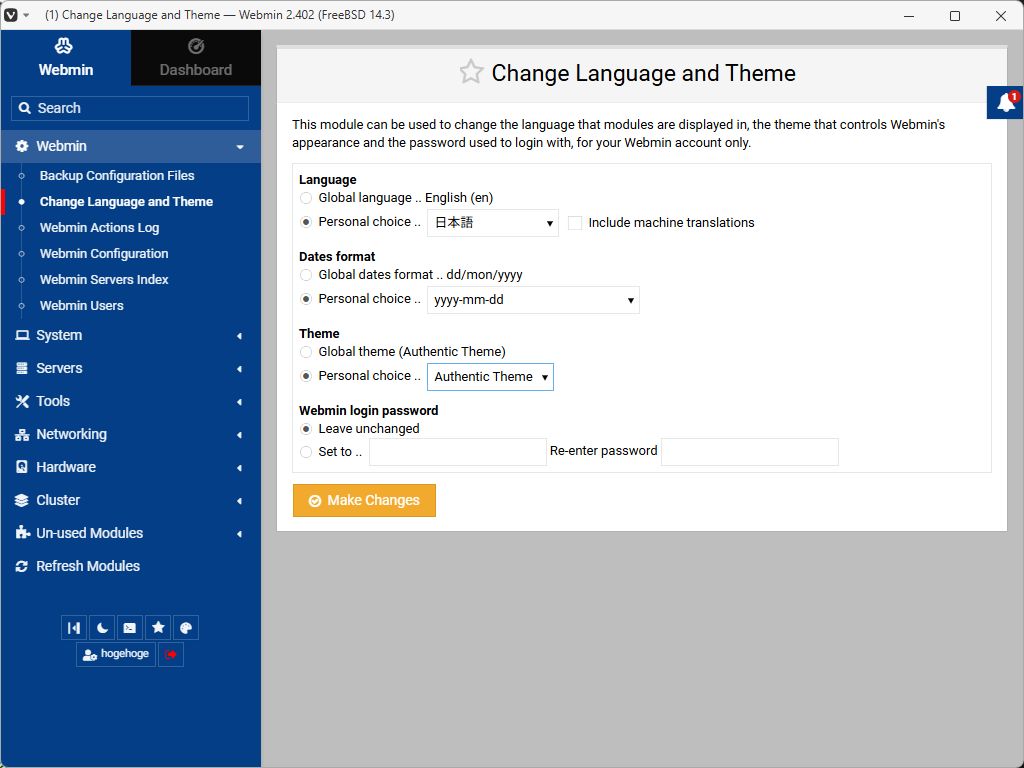This screenshot has width=1024, height=768.
Task: Click the Hardware drive icon
Action: pyautogui.click(x=22, y=467)
